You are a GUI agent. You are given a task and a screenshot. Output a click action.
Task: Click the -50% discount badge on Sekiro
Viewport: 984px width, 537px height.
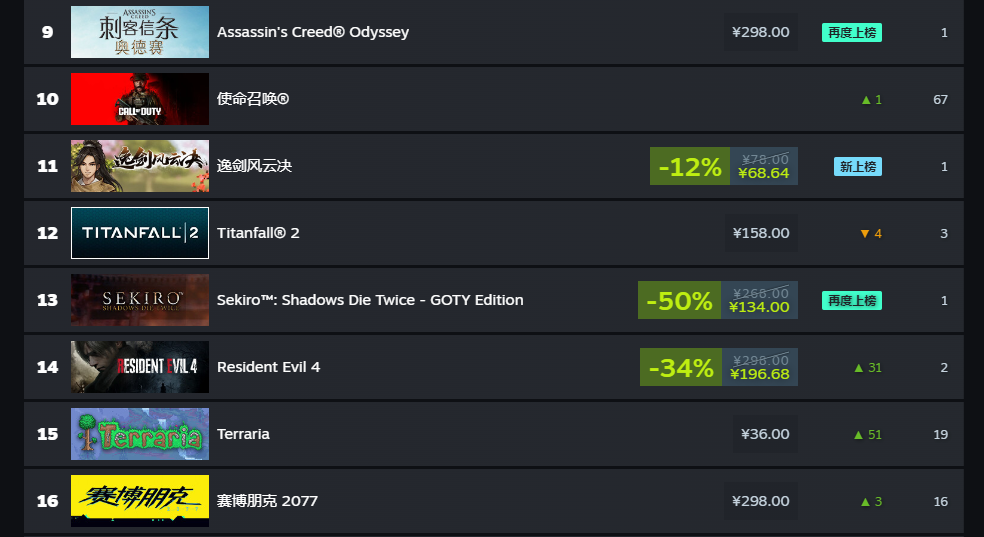pyautogui.click(x=680, y=300)
